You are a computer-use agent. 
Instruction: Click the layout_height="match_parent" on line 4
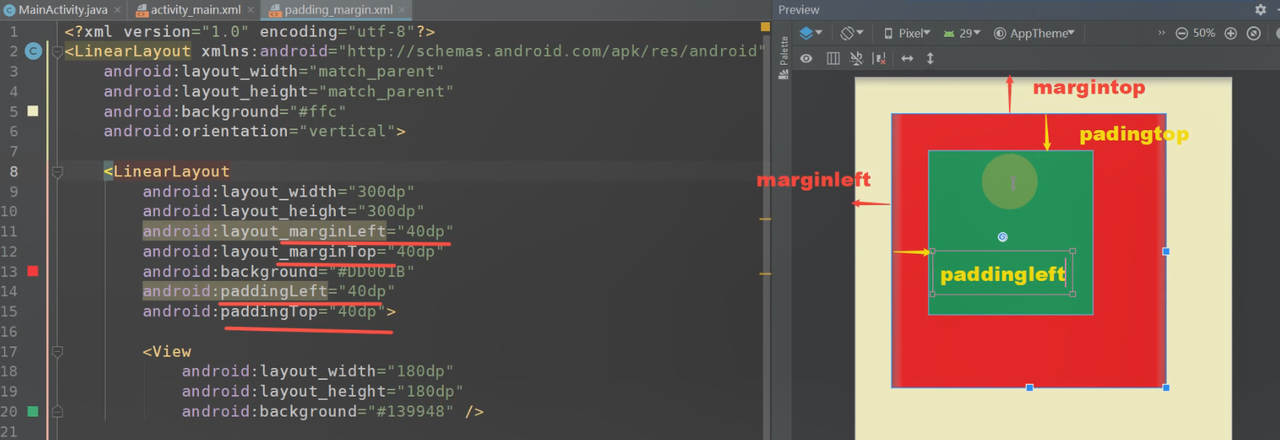[x=279, y=91]
